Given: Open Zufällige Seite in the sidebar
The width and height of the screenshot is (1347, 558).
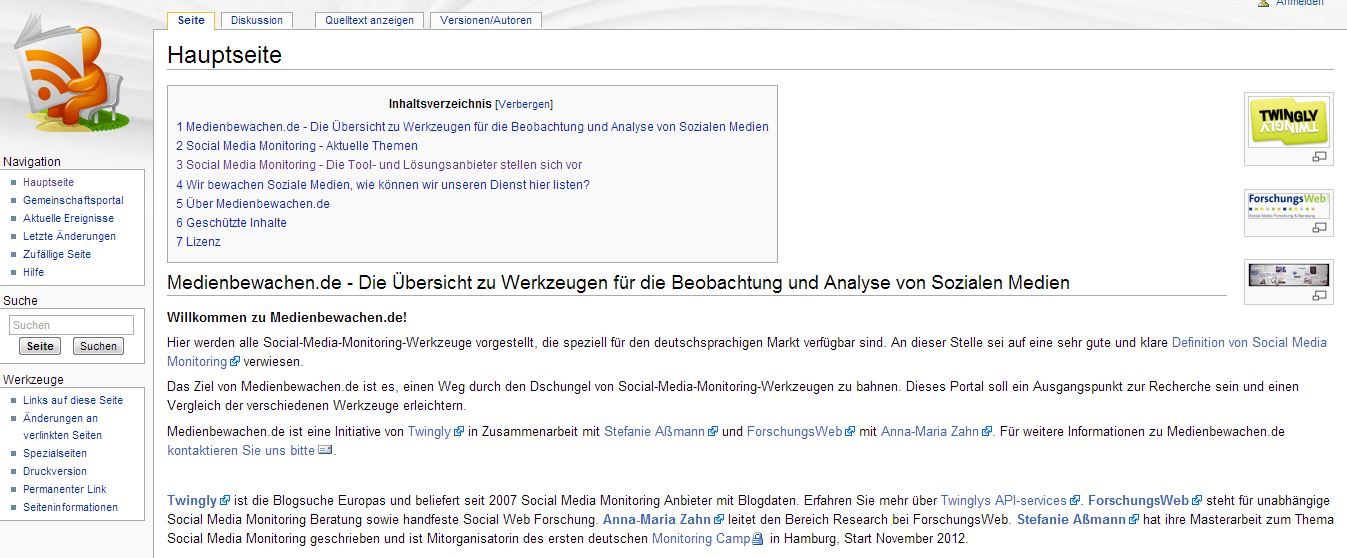Looking at the screenshot, I should click(x=57, y=254).
